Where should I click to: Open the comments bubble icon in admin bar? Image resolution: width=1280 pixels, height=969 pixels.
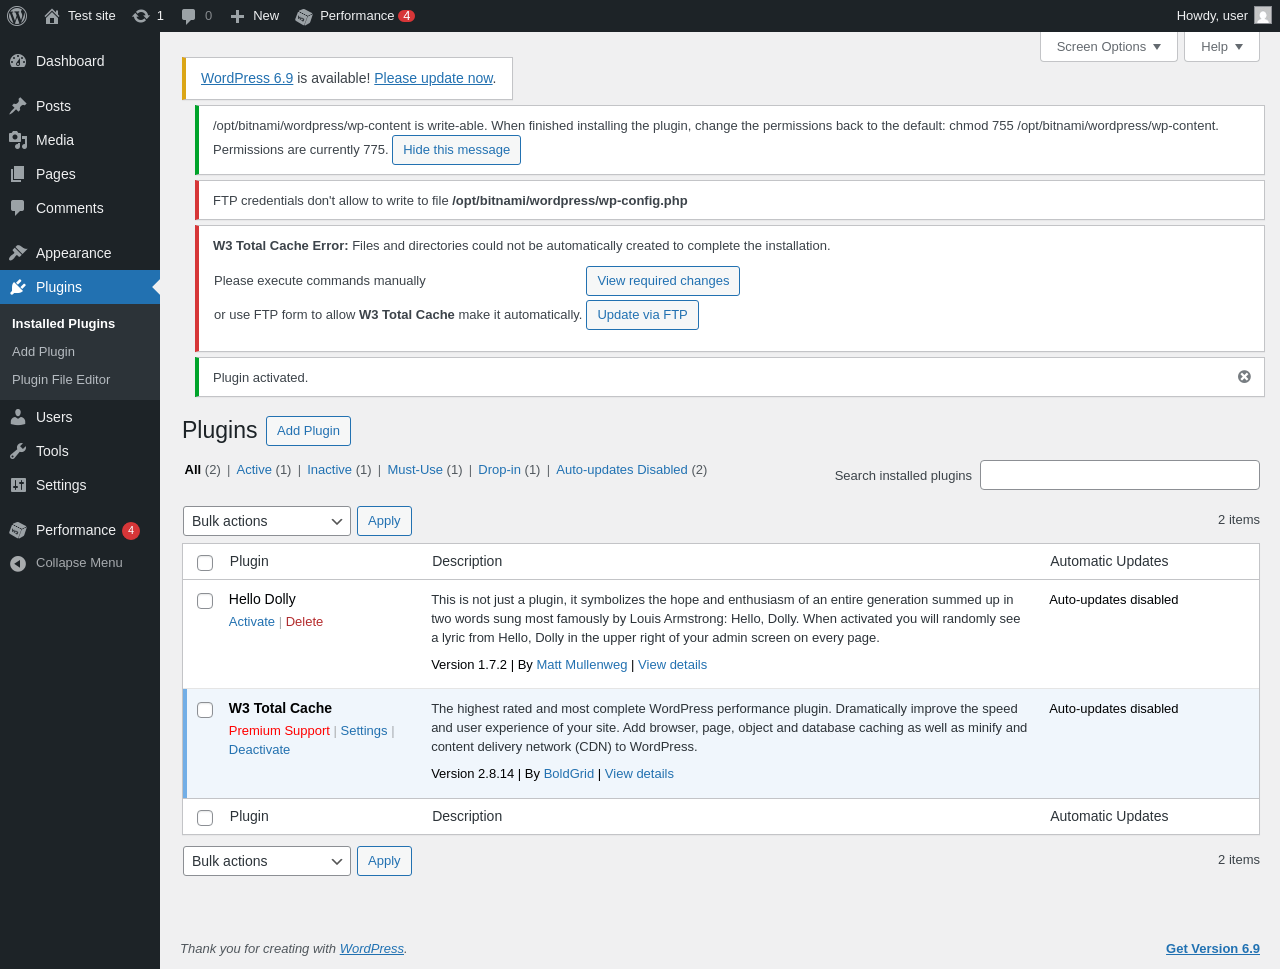(188, 16)
